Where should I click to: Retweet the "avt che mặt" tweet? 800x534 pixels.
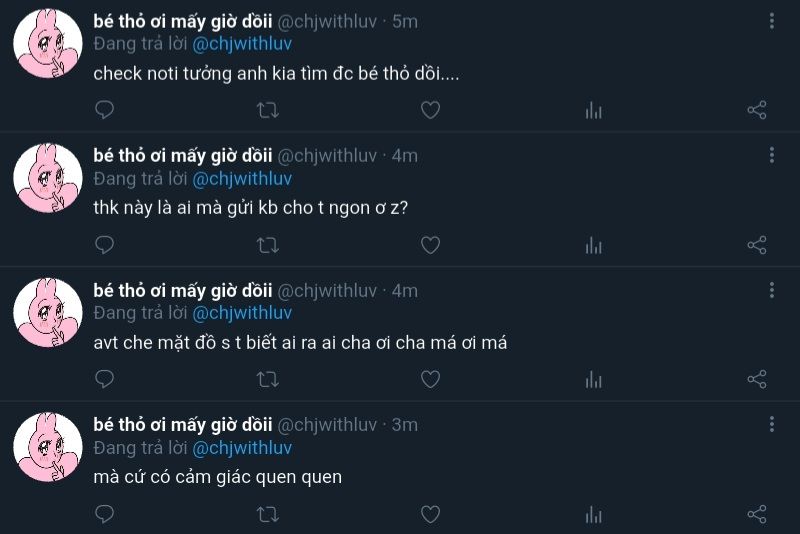pyautogui.click(x=268, y=379)
